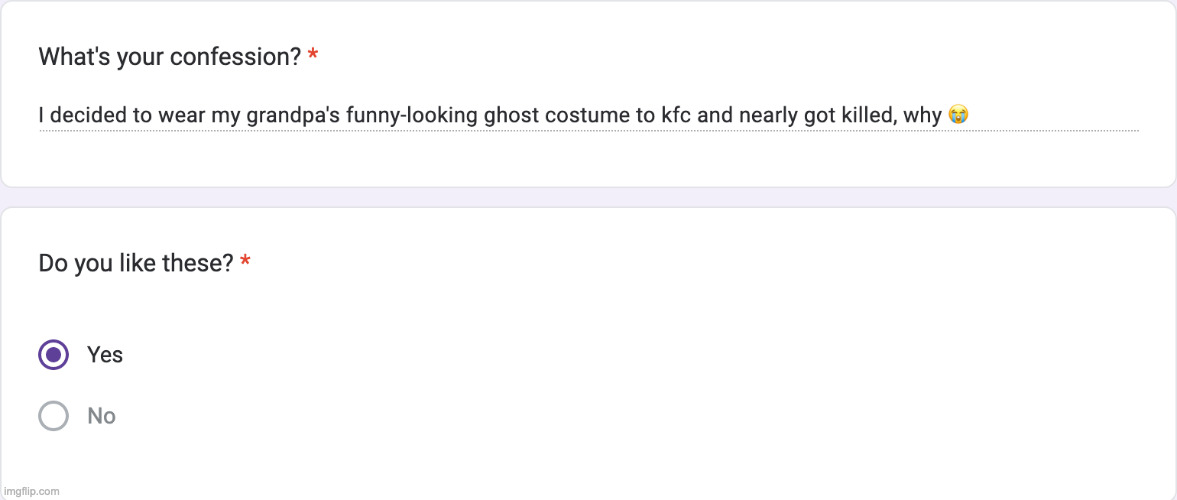The image size is (1177, 500).
Task: Click the red asterisk after "Do you like these?"
Action: [246, 264]
